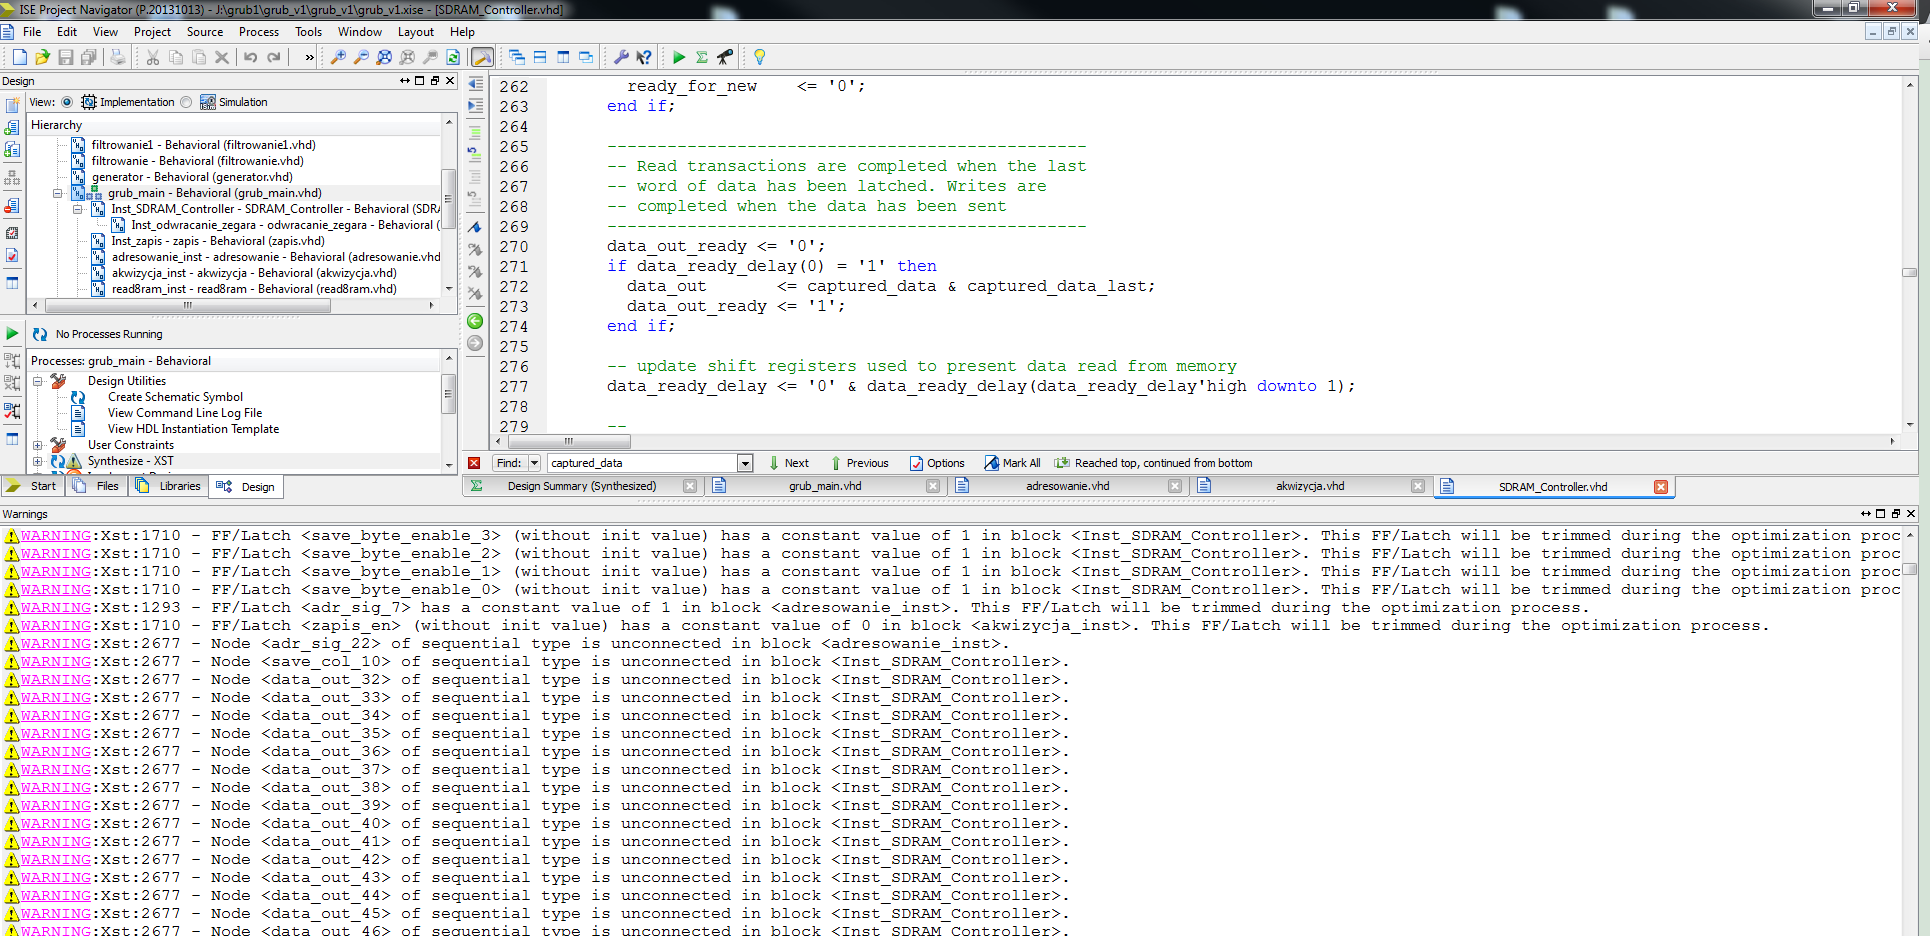Screen dimensions: 1930x936
Task: Click the highlighted hammer toolbar icon
Action: pos(482,57)
